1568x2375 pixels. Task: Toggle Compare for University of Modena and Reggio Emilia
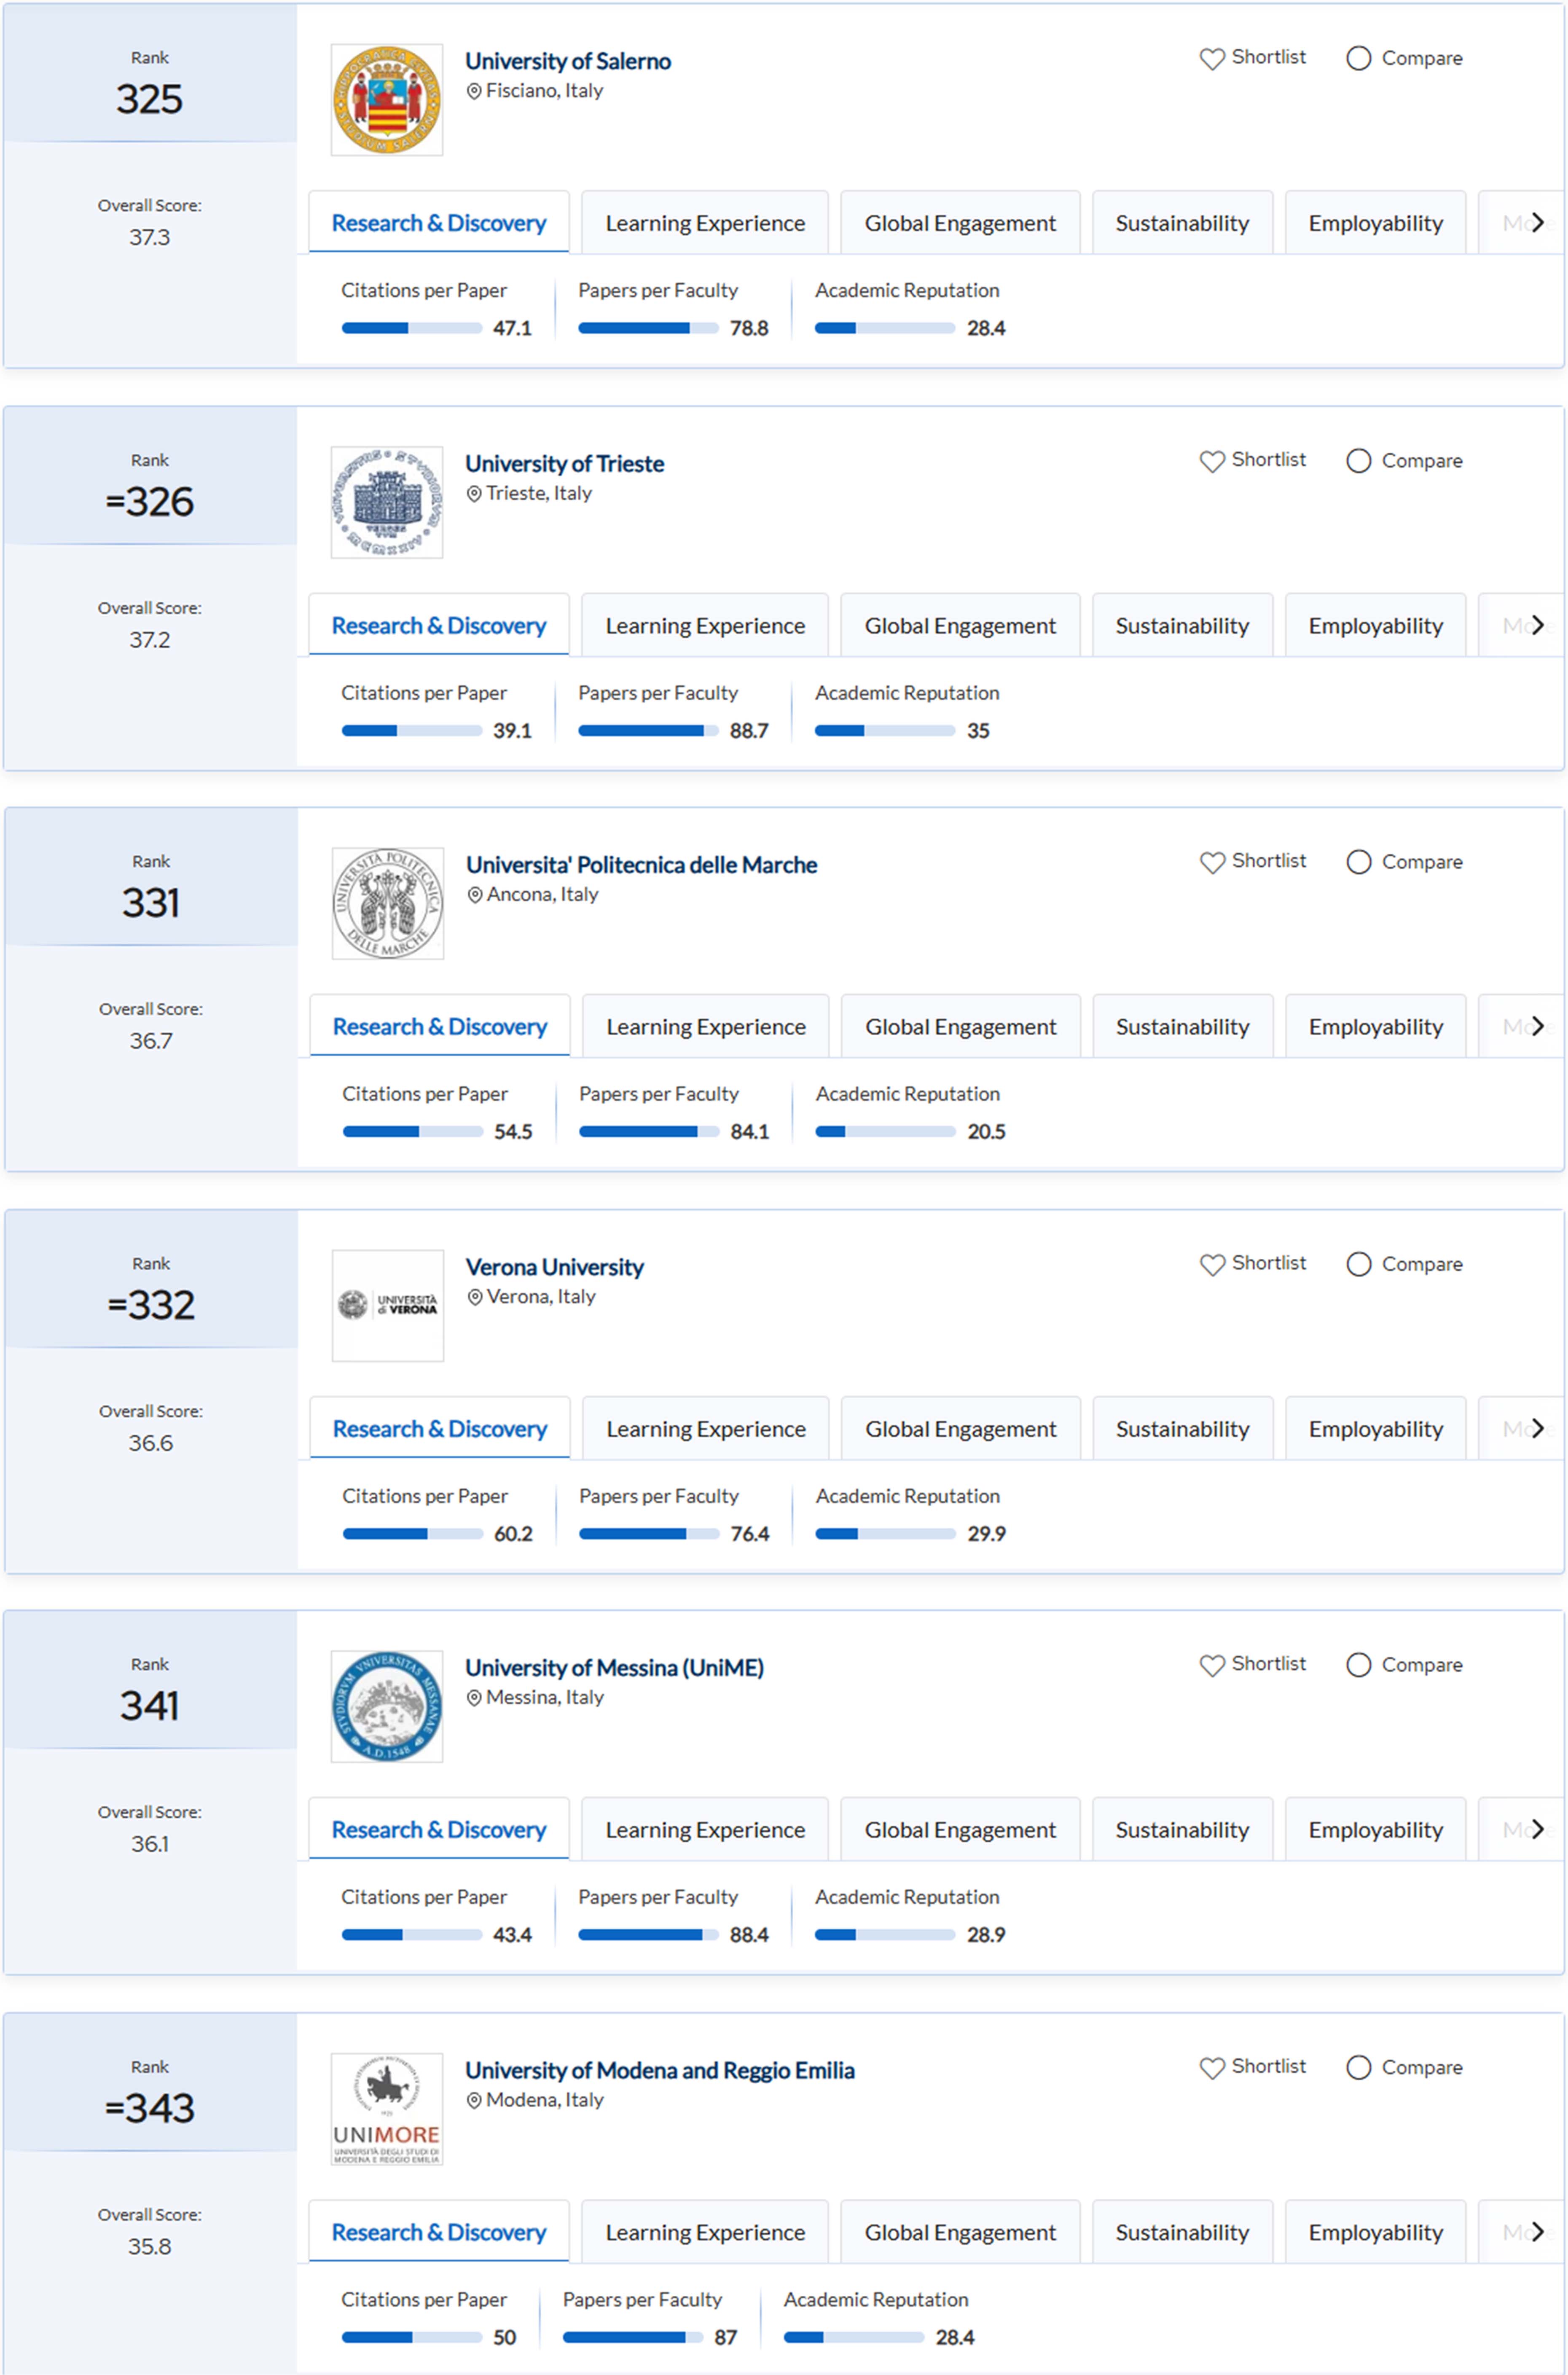click(x=1358, y=2067)
